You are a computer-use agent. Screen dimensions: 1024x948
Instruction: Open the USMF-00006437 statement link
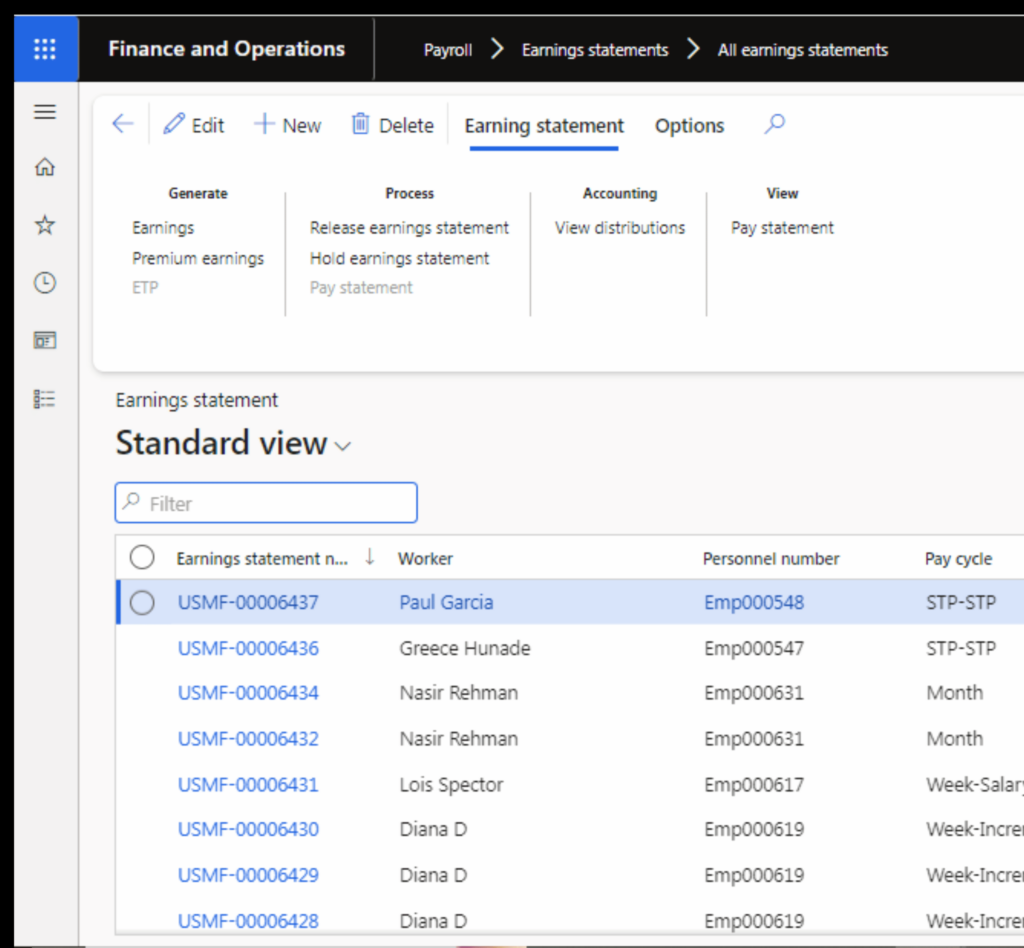click(x=247, y=602)
